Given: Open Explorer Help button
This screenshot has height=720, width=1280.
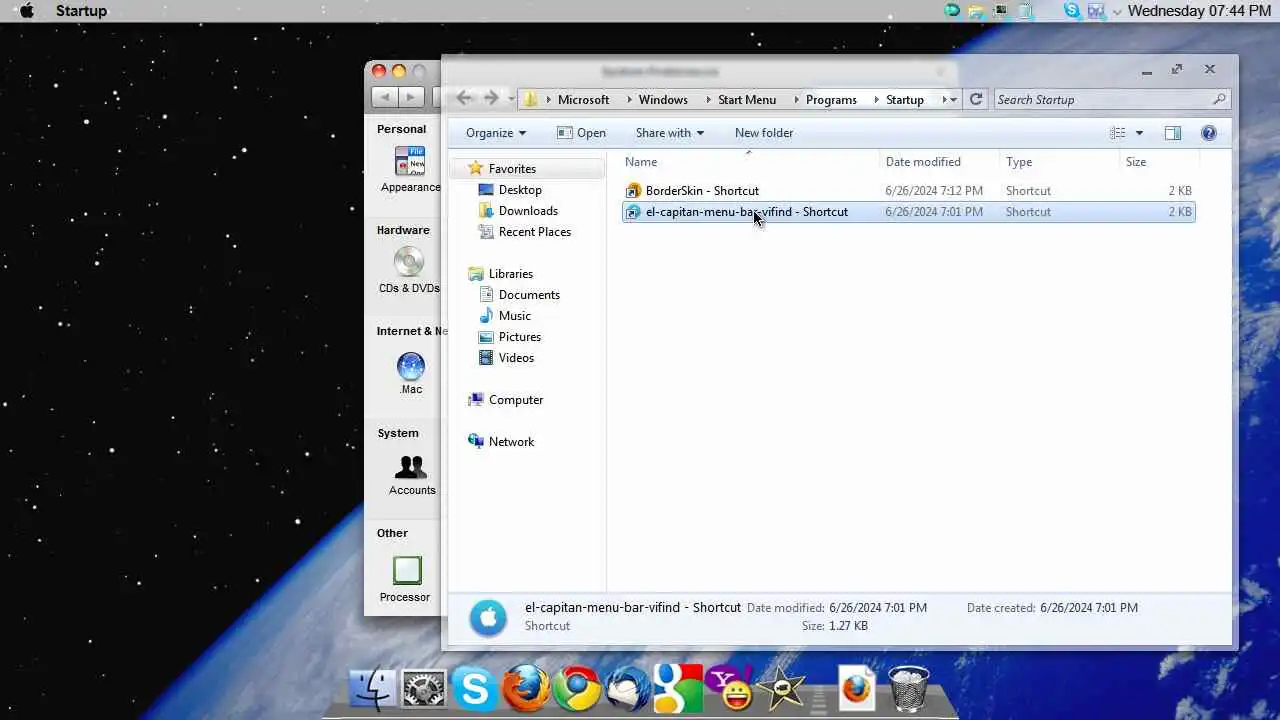Looking at the screenshot, I should [x=1208, y=133].
